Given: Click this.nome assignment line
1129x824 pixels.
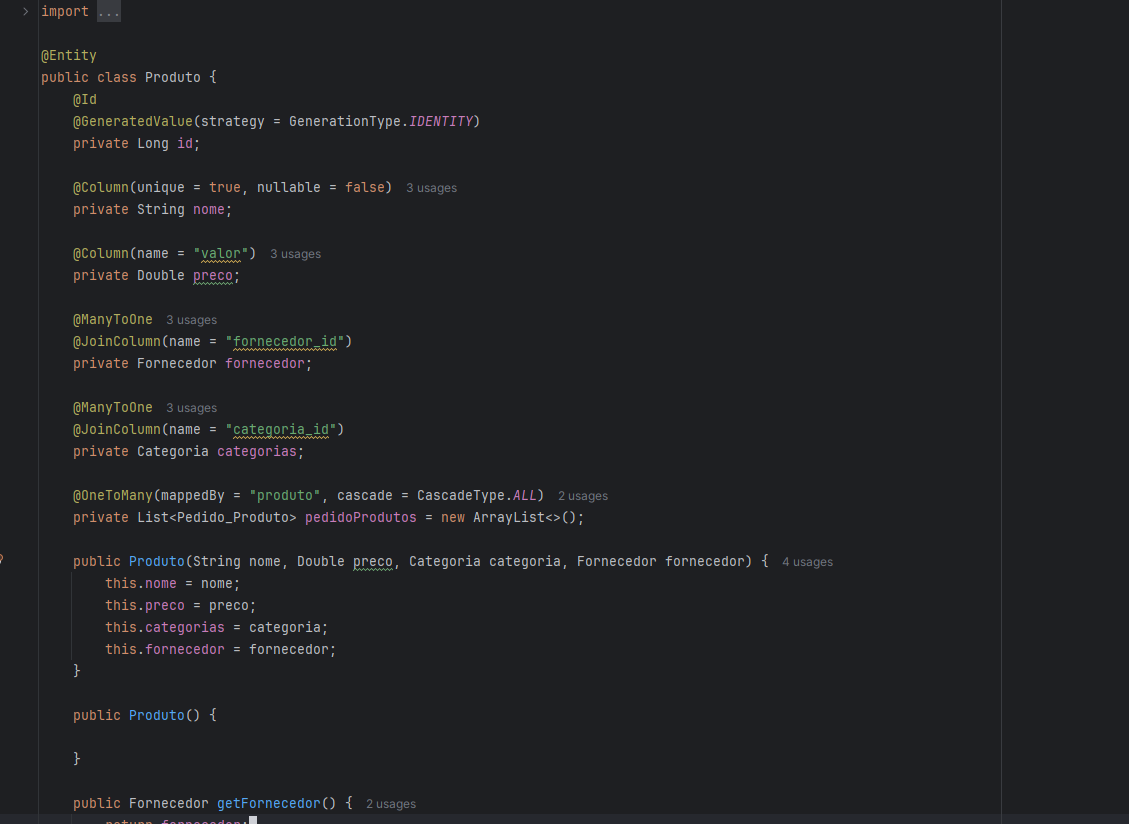Looking at the screenshot, I should 173,583.
